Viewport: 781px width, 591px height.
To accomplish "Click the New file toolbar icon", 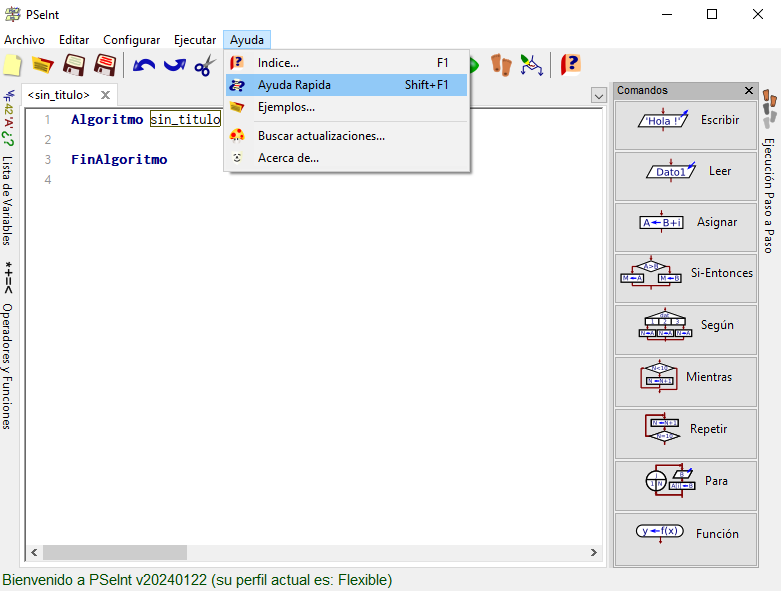I will click(11, 66).
